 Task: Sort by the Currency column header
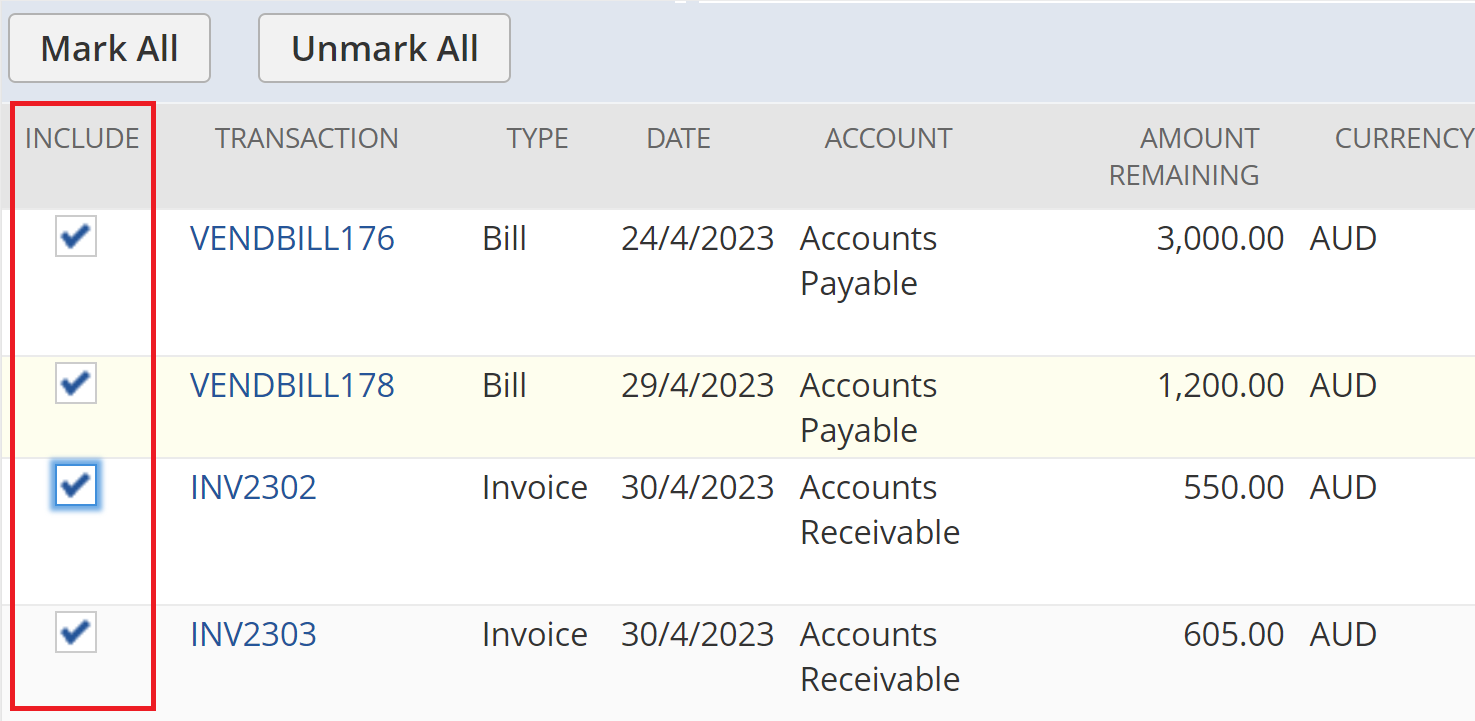[1403, 138]
